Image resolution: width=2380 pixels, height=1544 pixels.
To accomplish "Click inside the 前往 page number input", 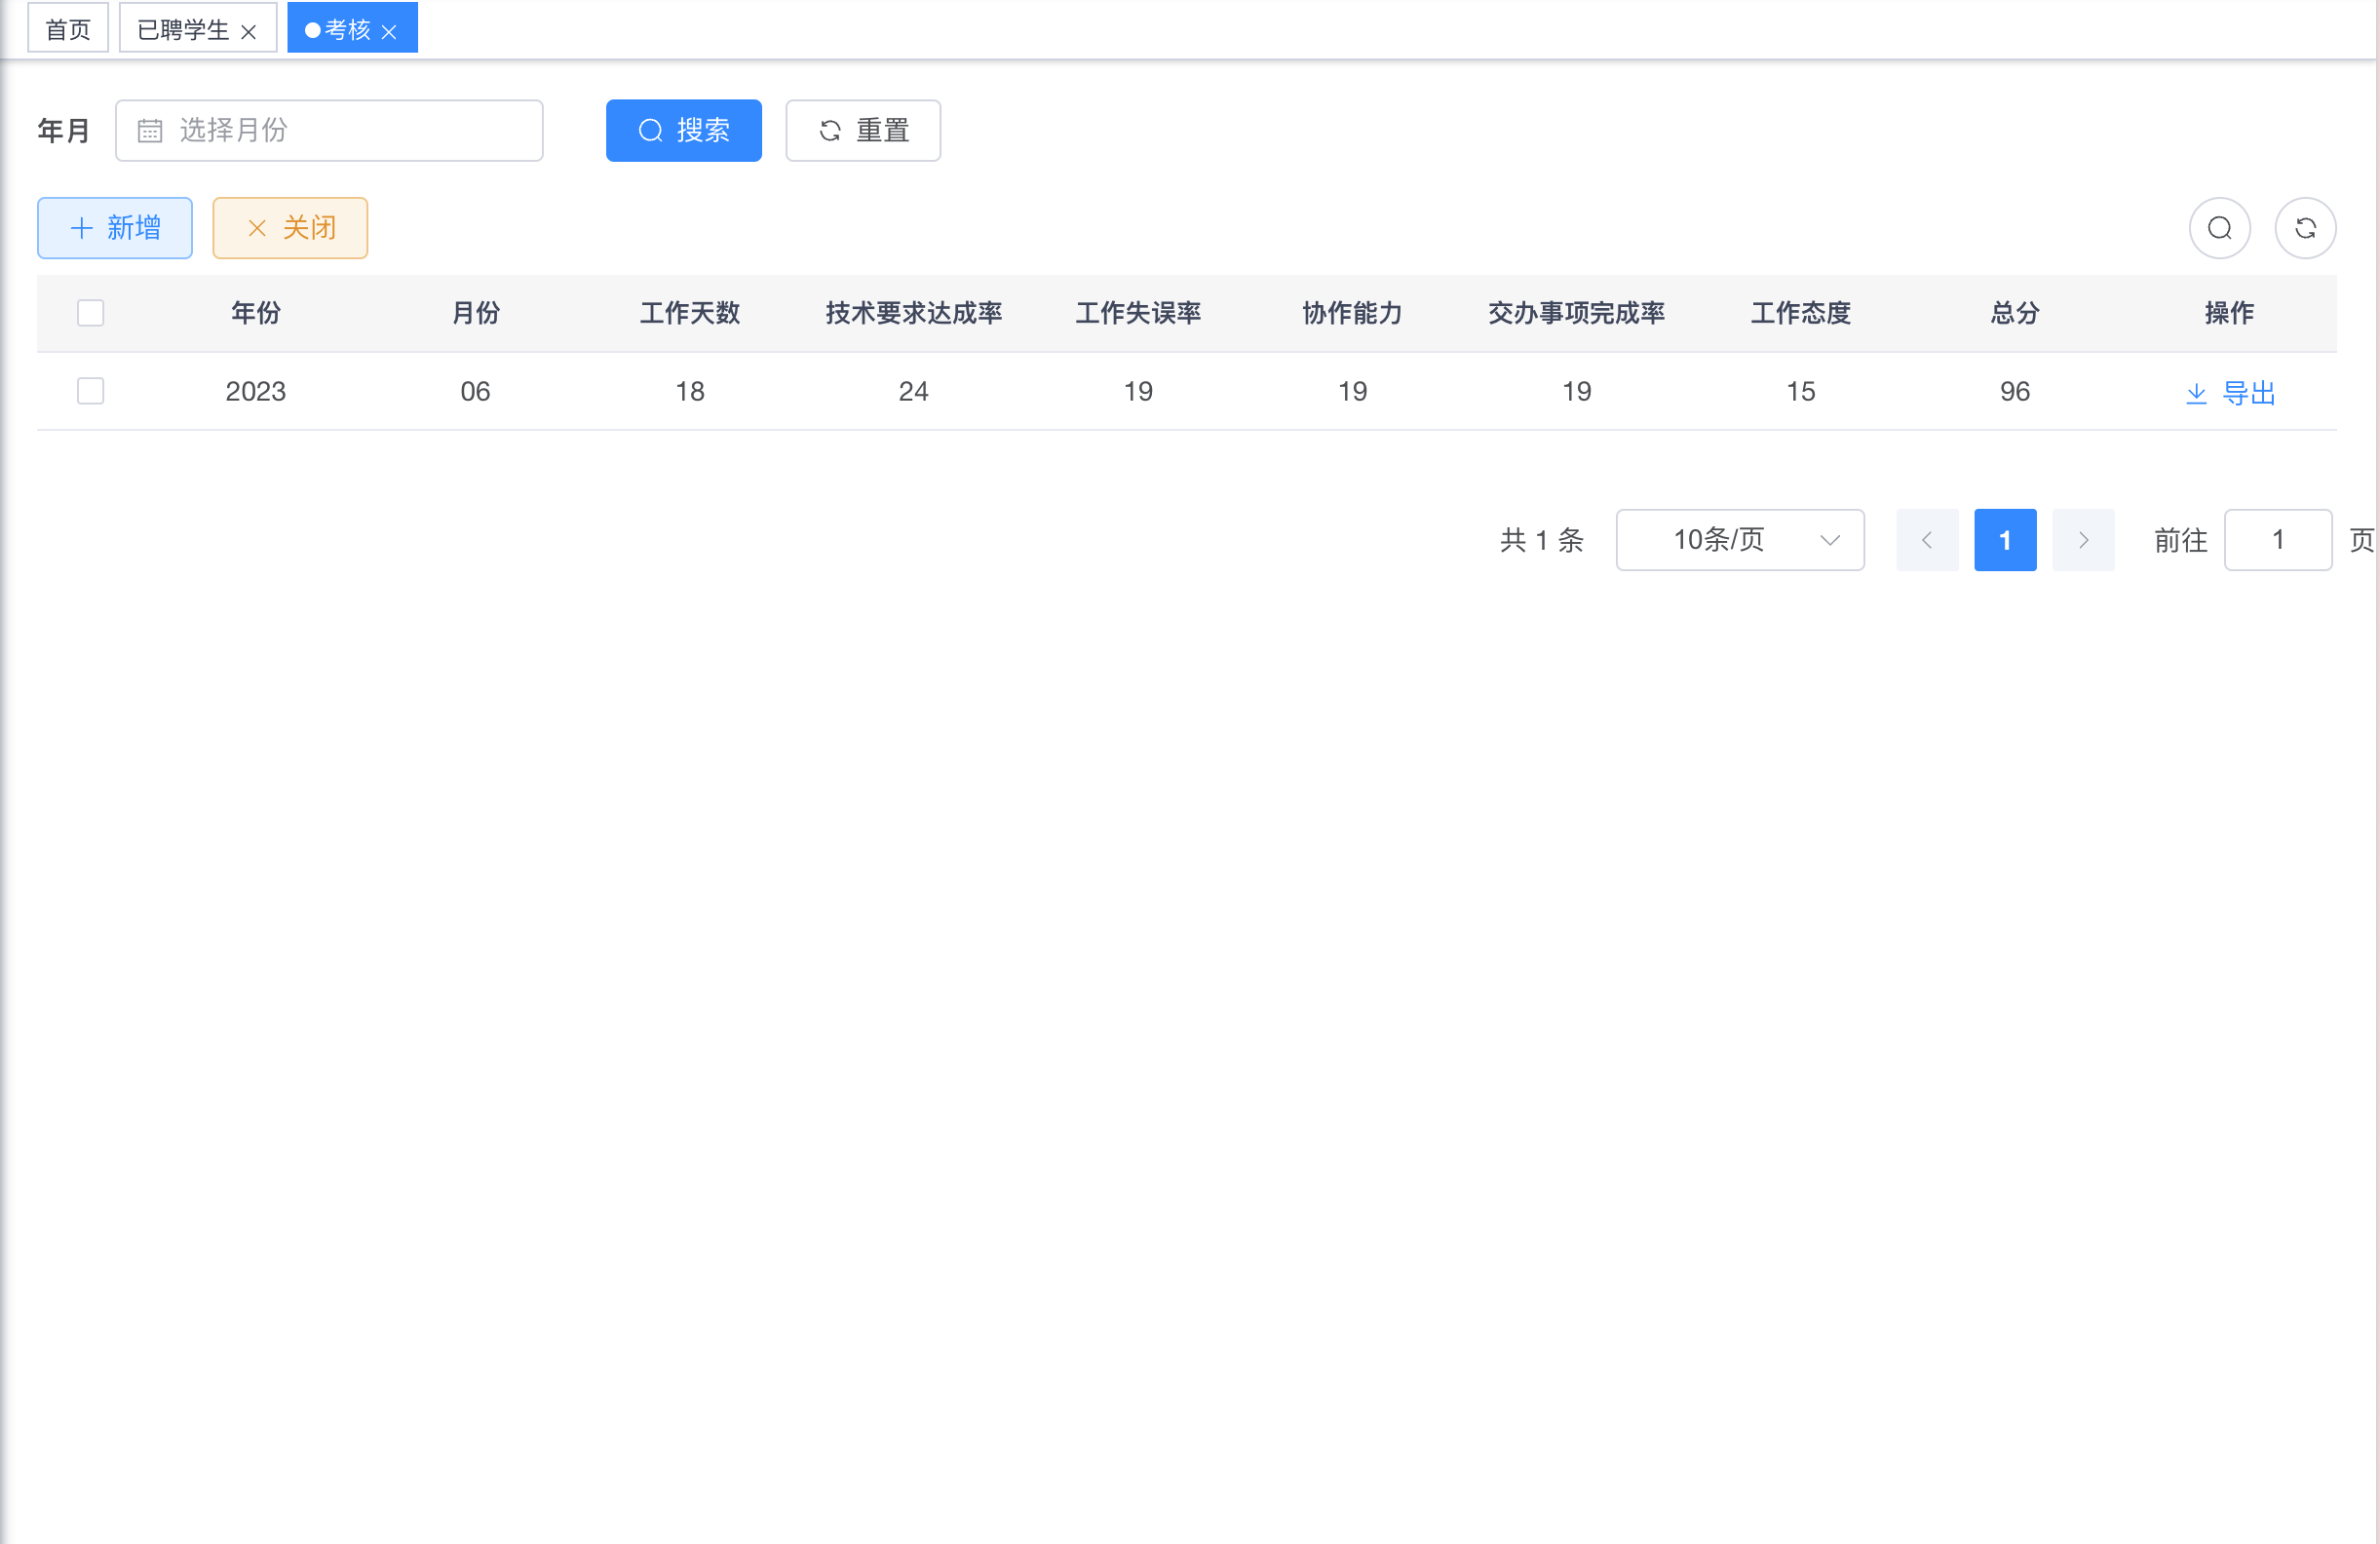I will (x=2278, y=540).
